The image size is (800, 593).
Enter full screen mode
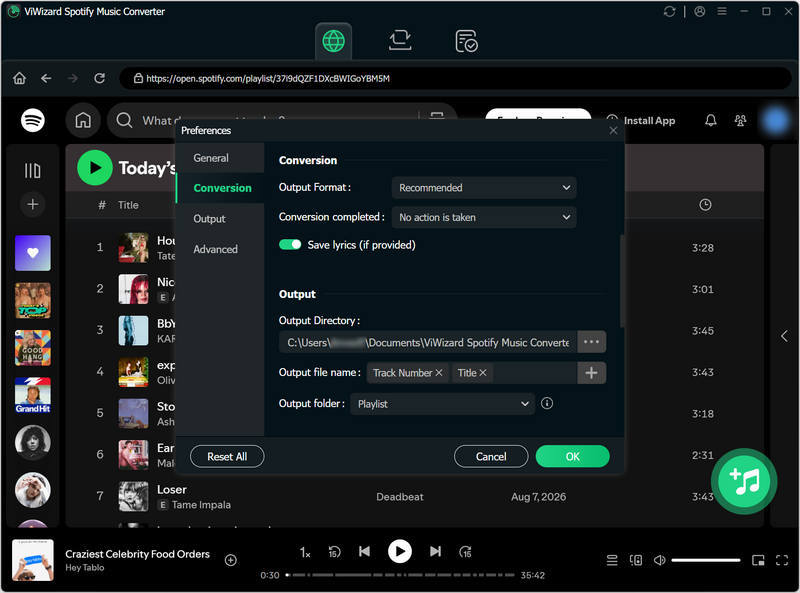(x=782, y=560)
